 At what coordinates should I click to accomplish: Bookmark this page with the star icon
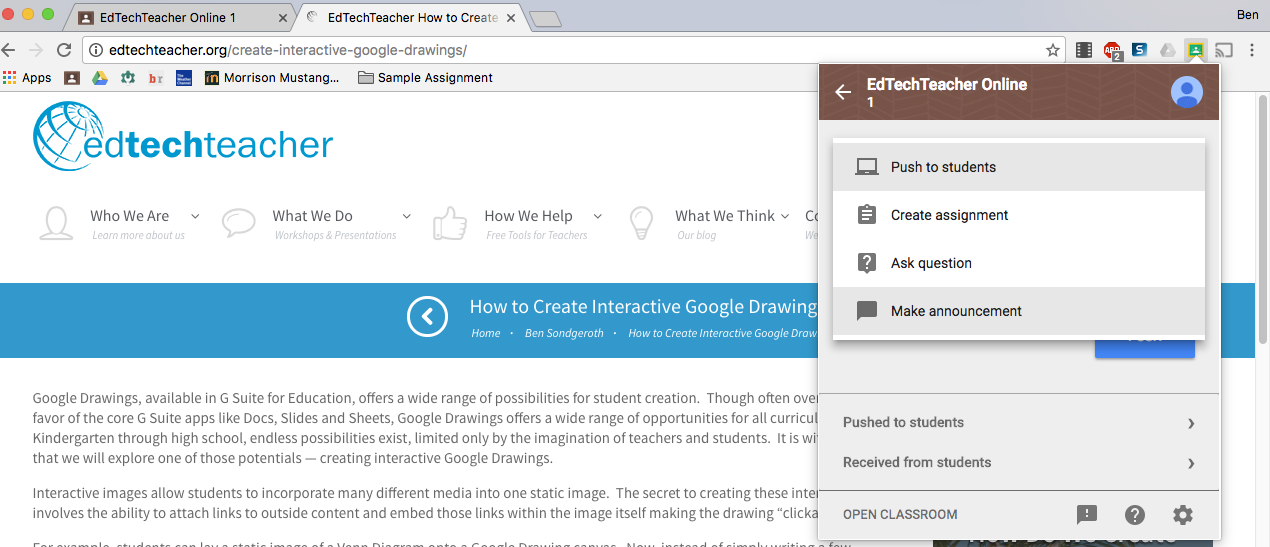(x=1053, y=50)
